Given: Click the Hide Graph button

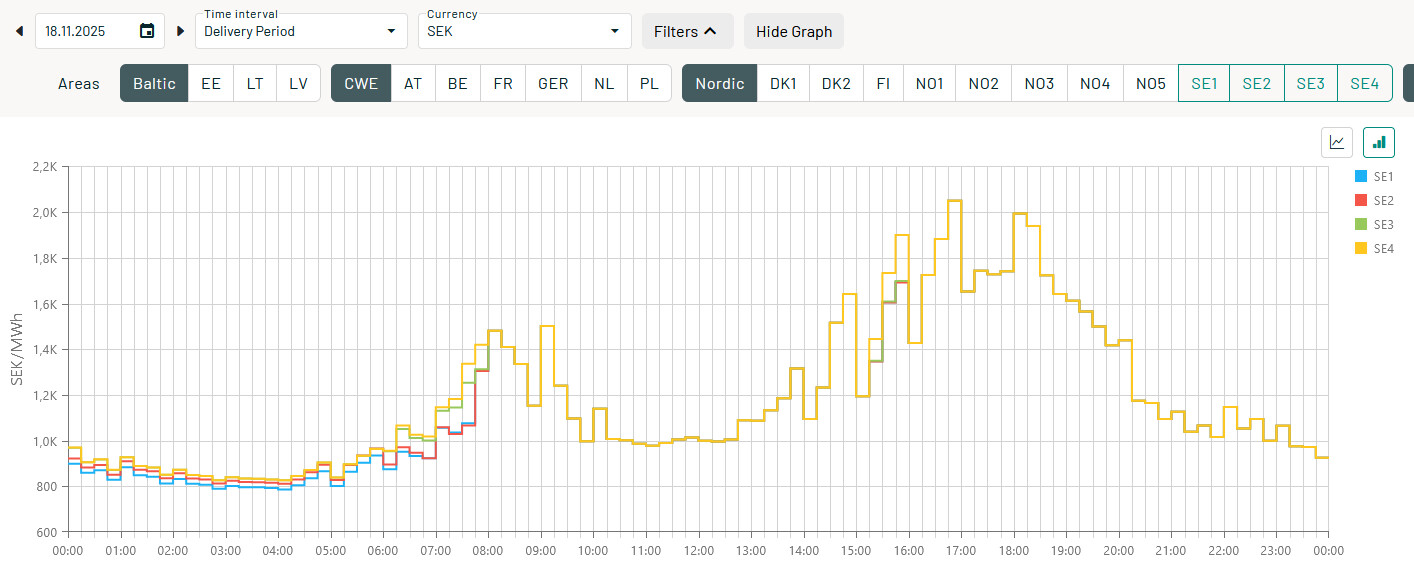Looking at the screenshot, I should [794, 31].
